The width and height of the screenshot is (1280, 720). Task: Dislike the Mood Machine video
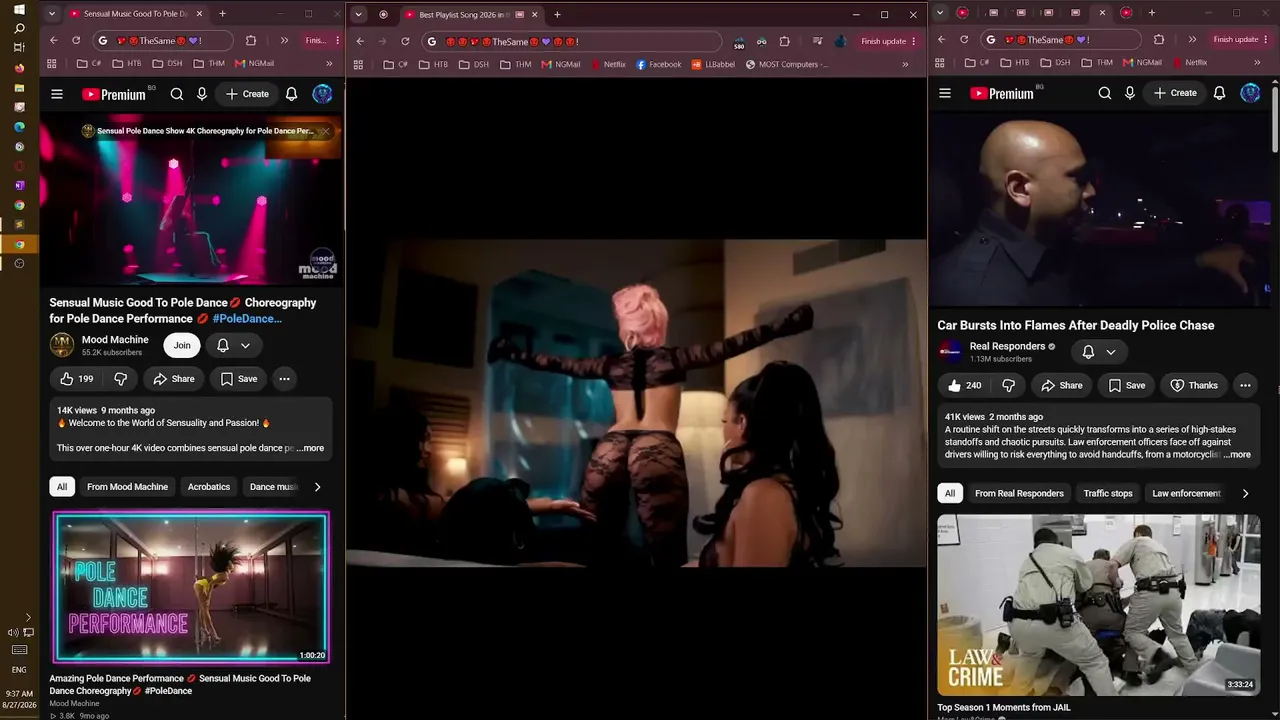pyautogui.click(x=121, y=379)
